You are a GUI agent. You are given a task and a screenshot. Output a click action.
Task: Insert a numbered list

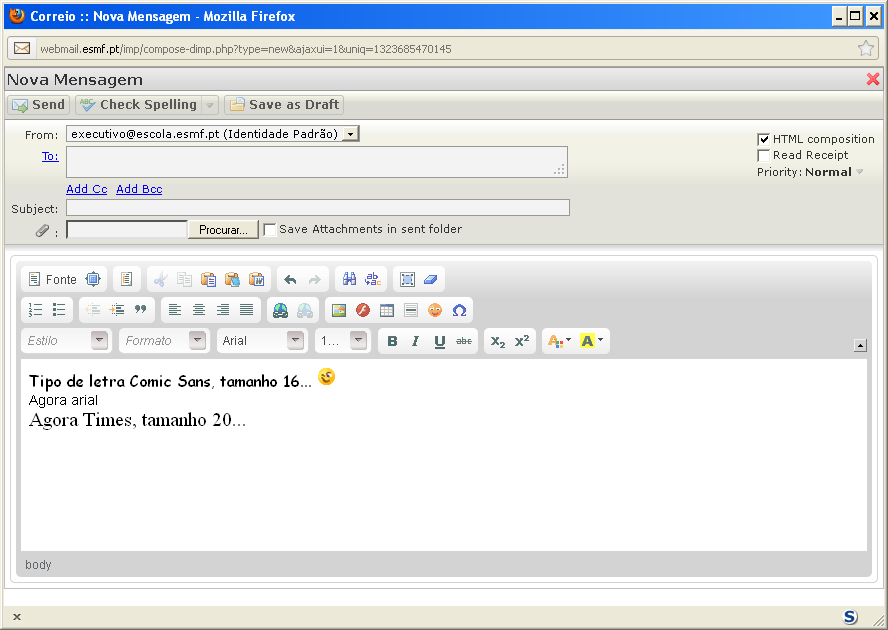click(35, 310)
